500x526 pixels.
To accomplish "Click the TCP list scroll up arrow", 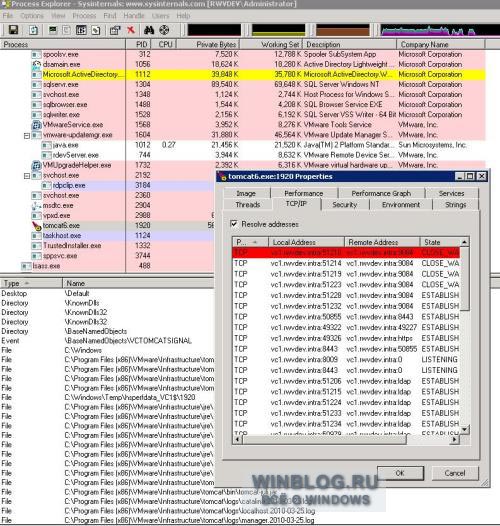I will [464, 242].
